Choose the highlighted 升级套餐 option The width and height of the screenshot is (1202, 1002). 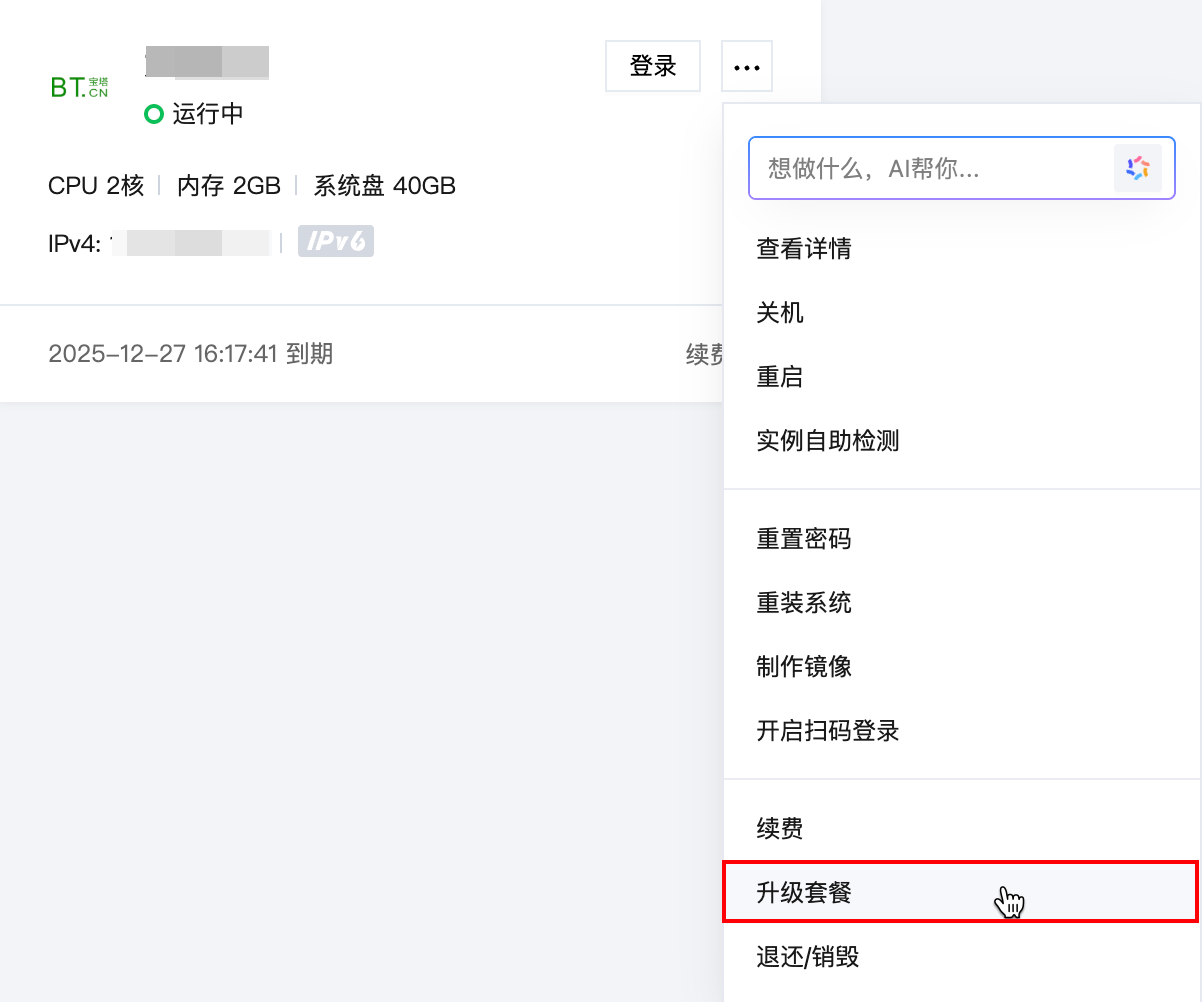[x=804, y=892]
